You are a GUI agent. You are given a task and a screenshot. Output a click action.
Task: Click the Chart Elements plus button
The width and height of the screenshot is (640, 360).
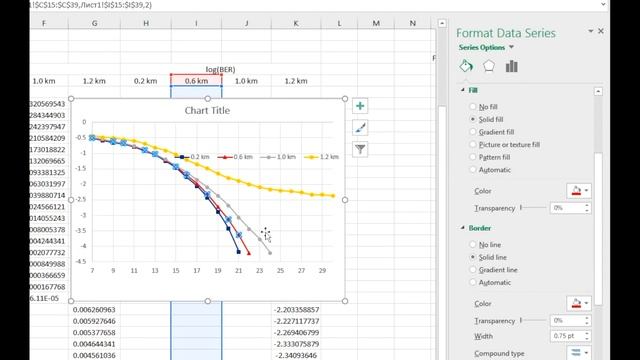pyautogui.click(x=360, y=106)
